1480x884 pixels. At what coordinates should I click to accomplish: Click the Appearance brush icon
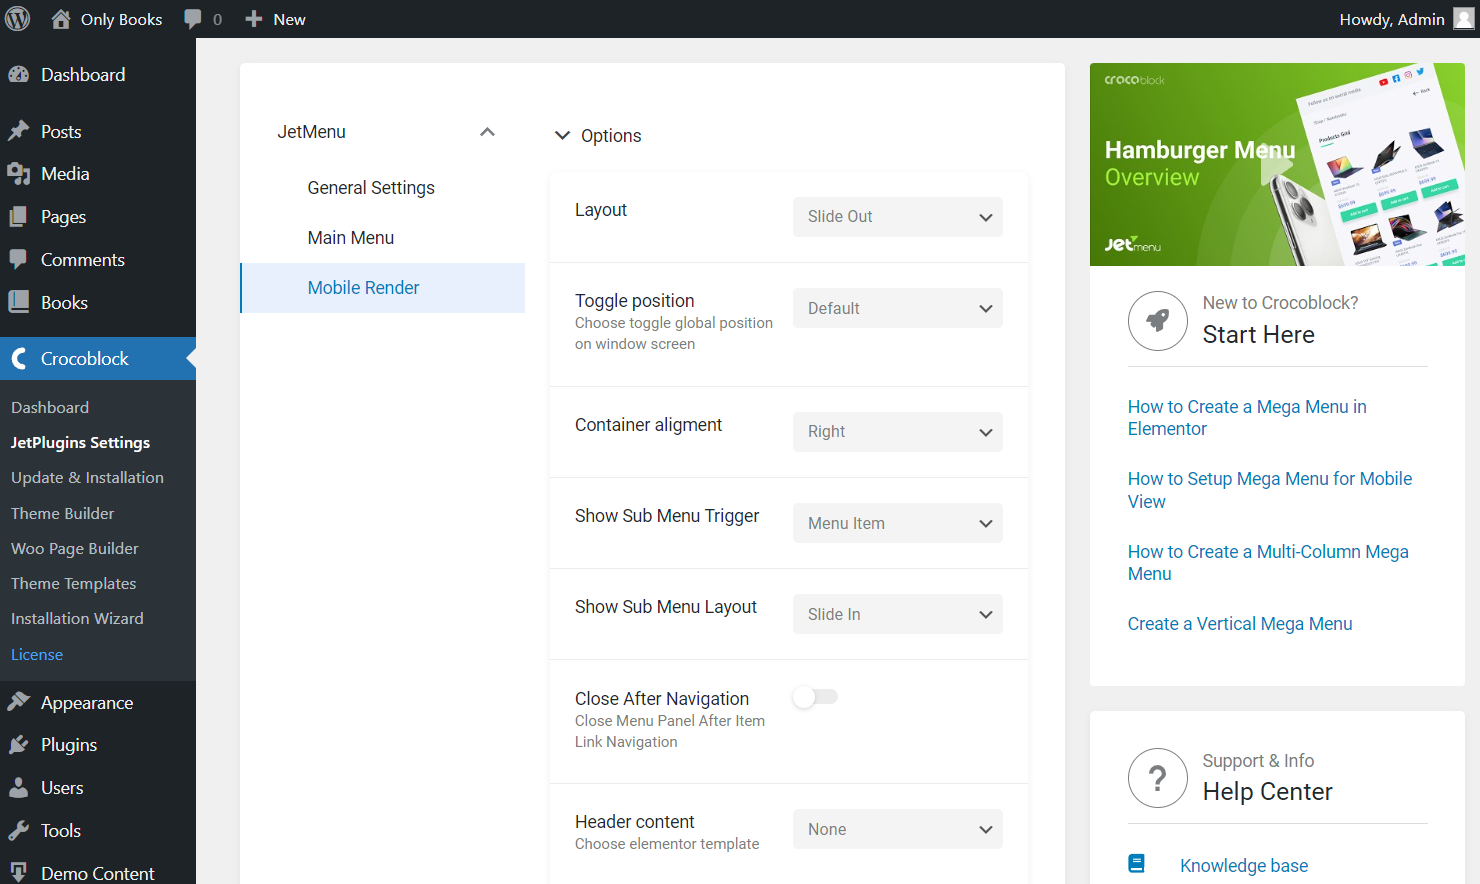point(18,702)
